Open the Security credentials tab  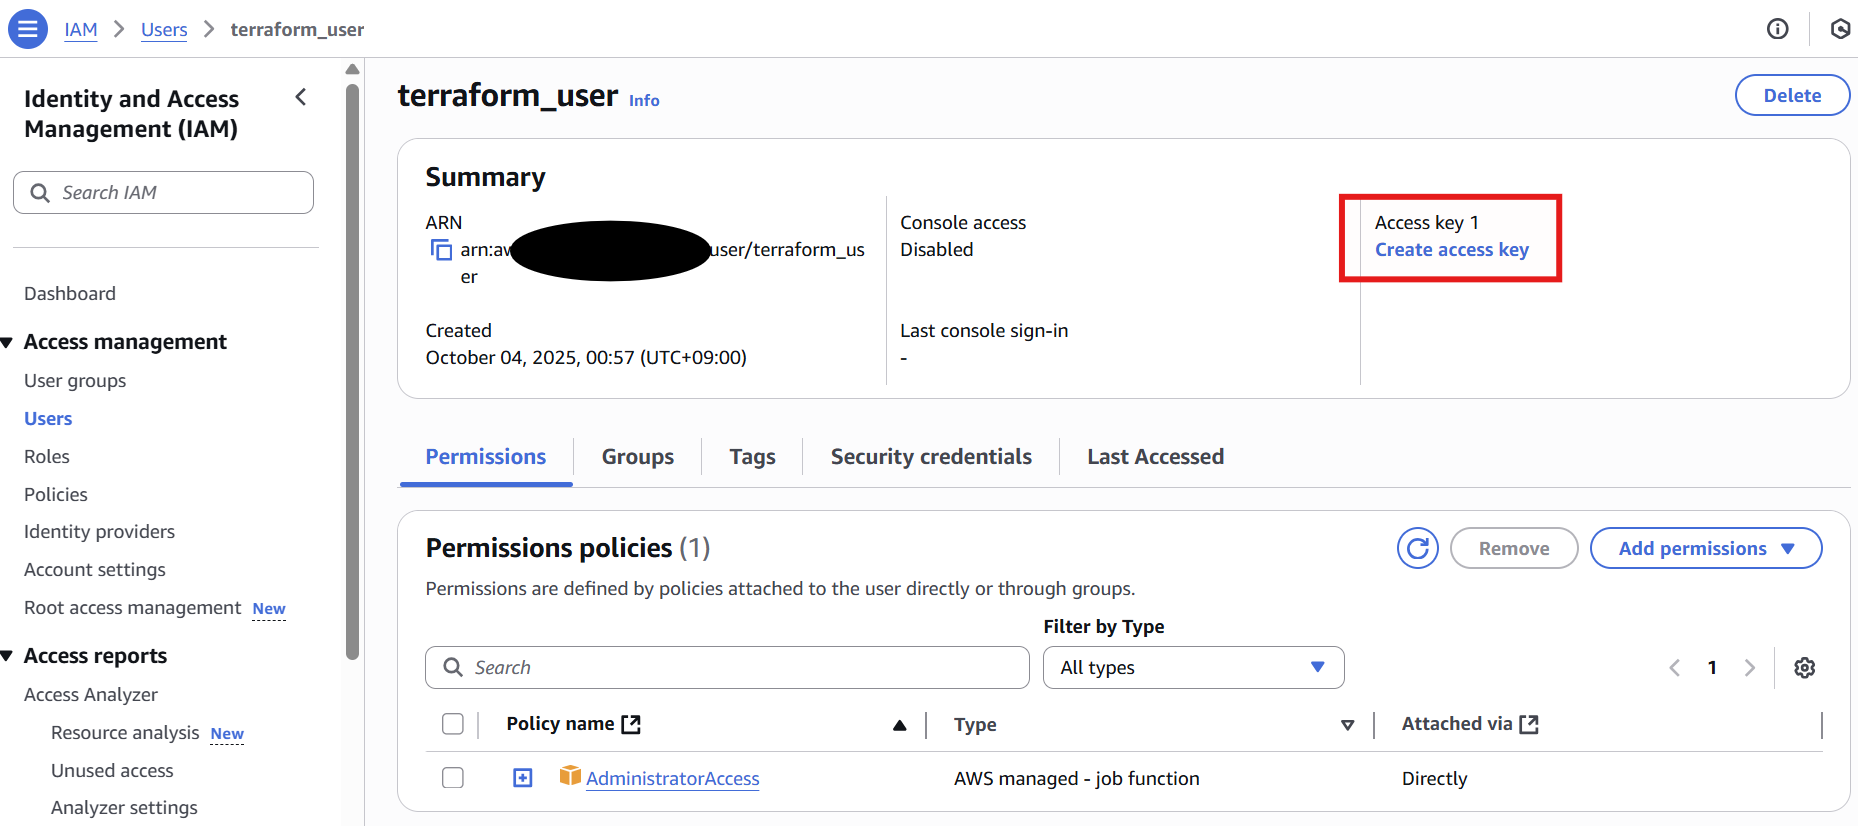[931, 457]
